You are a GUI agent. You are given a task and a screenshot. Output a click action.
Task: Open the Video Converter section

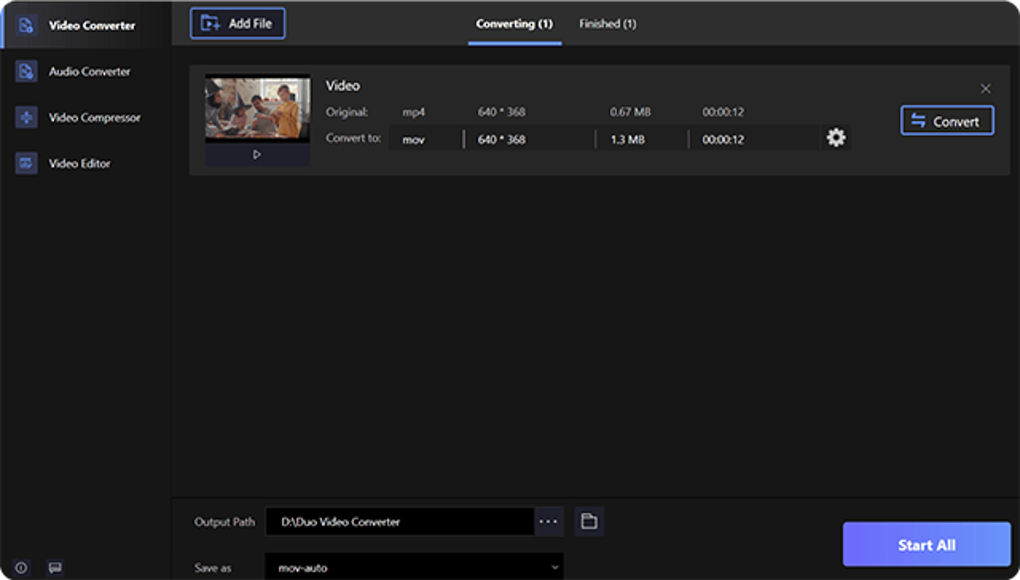(x=86, y=25)
